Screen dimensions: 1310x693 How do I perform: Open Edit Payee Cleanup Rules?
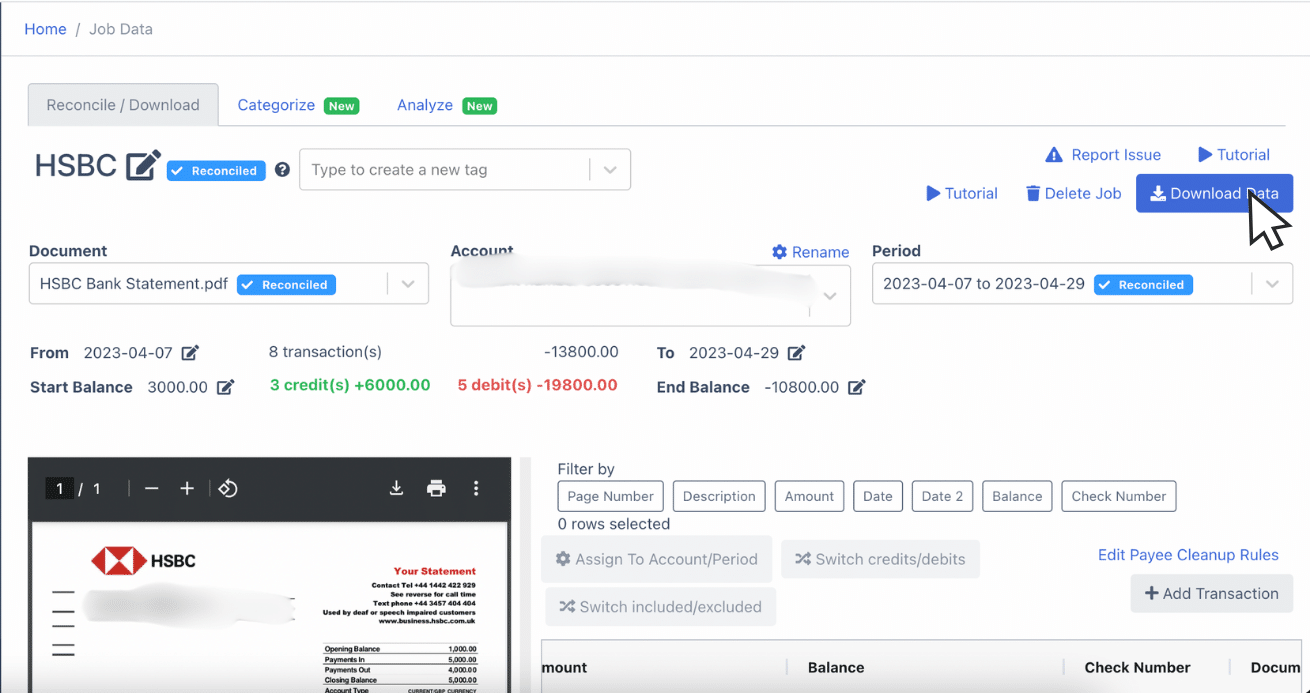coord(1188,555)
